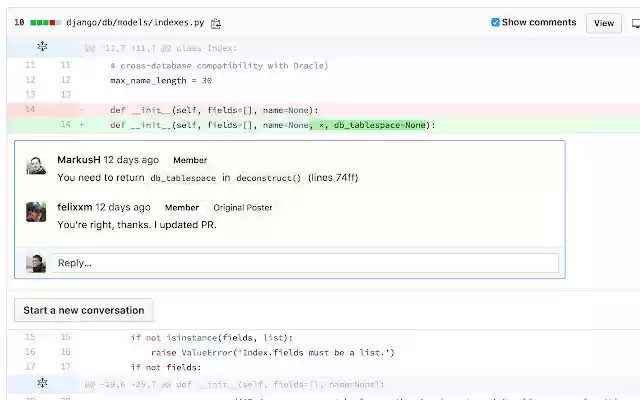This screenshot has height=400, width=640.
Task: Toggle the Show comments checkbox
Action: 495,22
